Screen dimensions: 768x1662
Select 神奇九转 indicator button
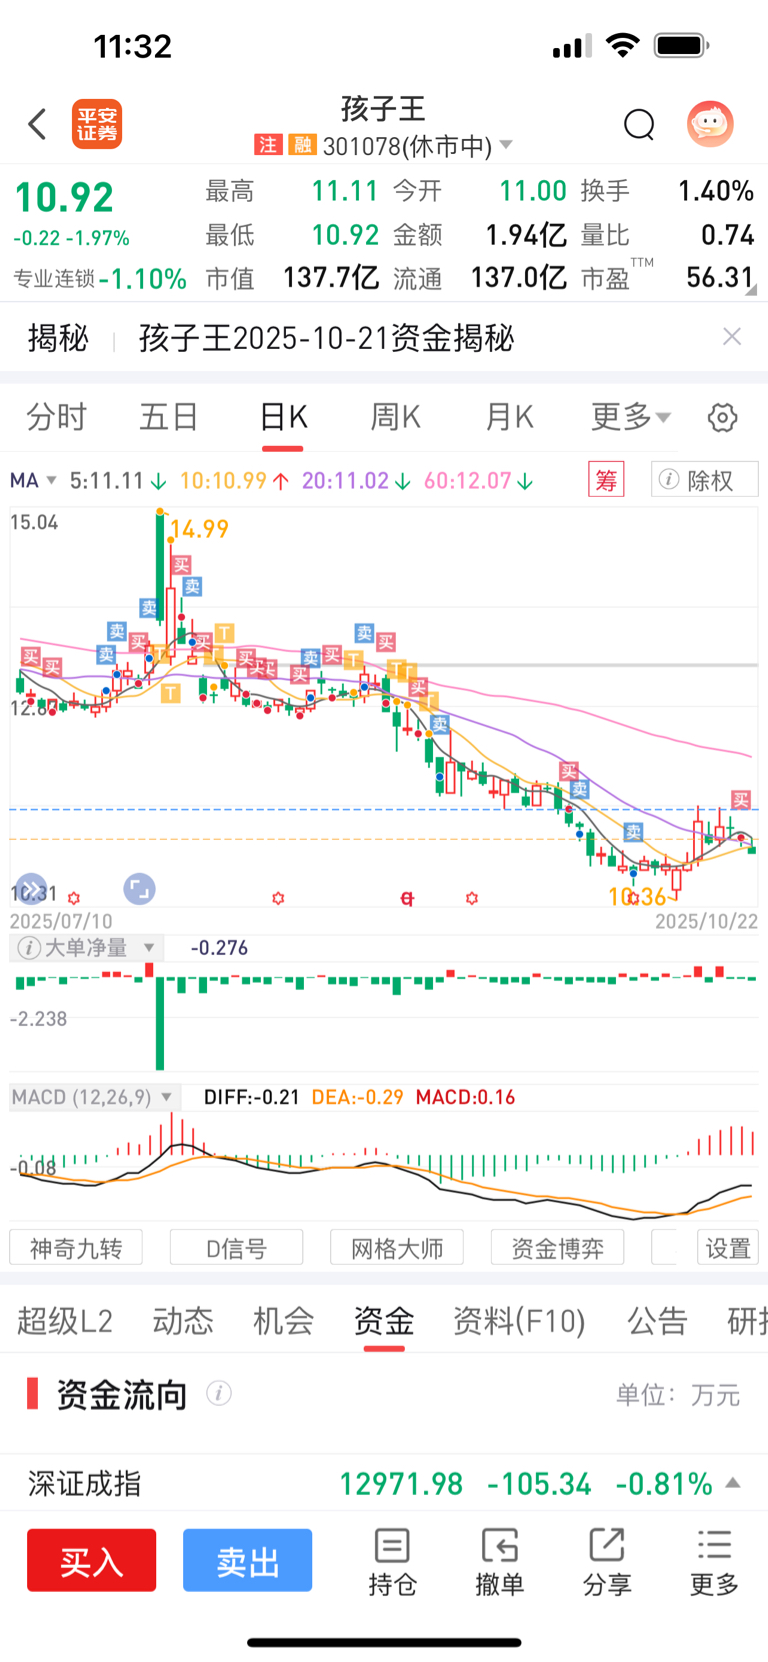click(x=76, y=1248)
